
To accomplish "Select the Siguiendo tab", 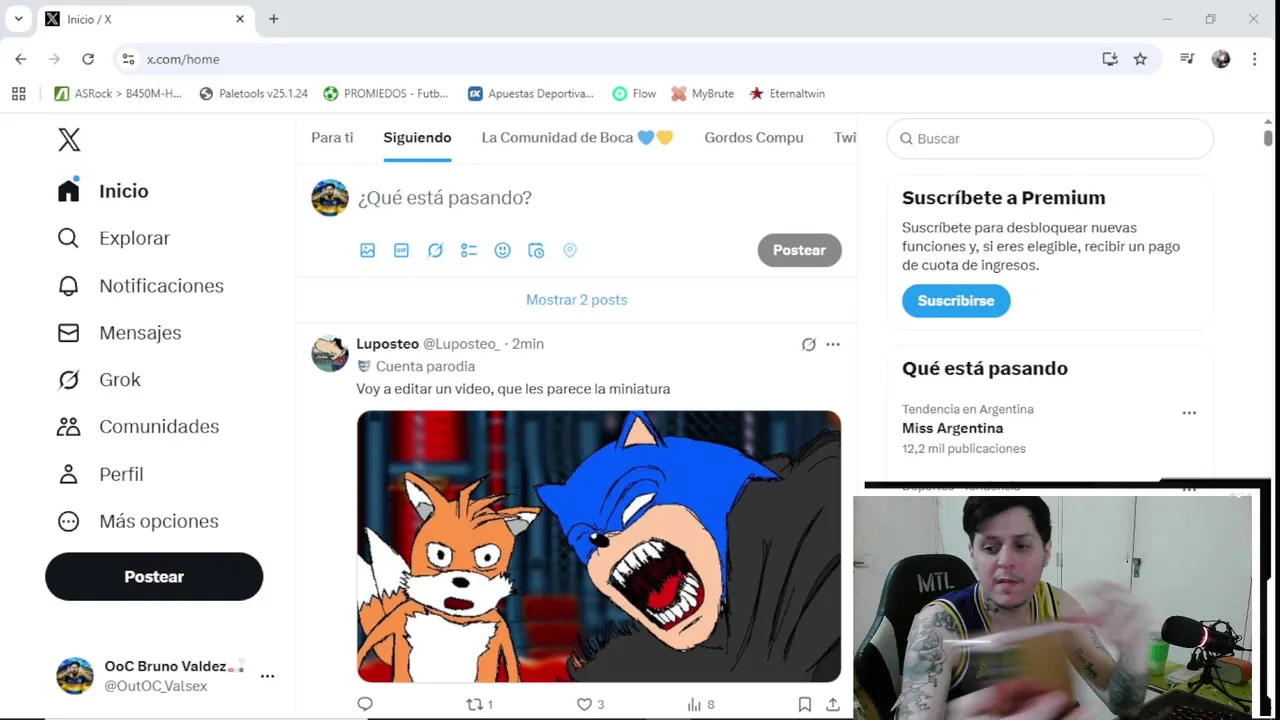I will [417, 138].
